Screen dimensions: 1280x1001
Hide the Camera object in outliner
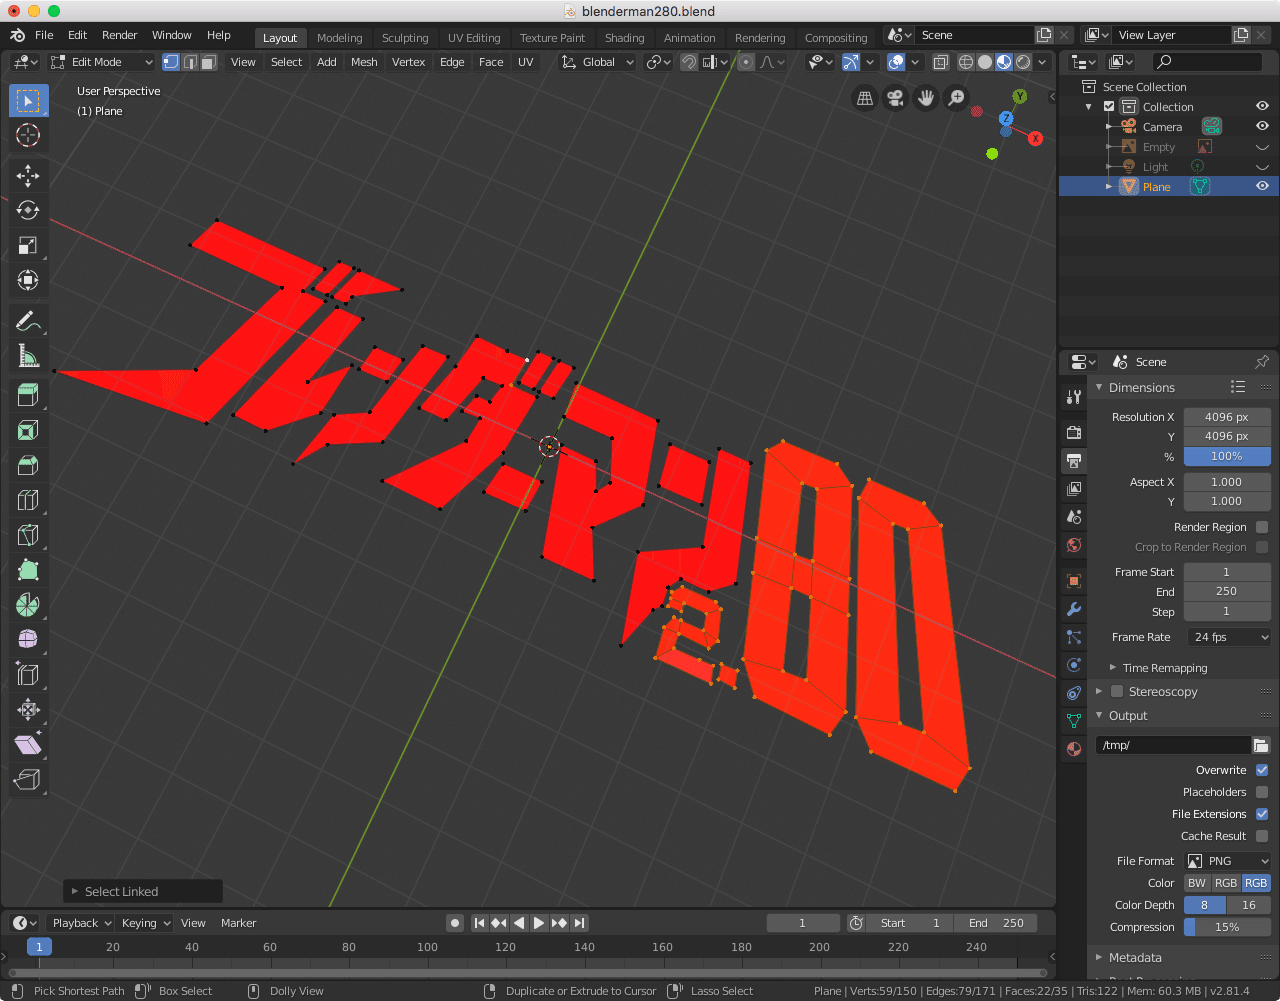pos(1262,126)
